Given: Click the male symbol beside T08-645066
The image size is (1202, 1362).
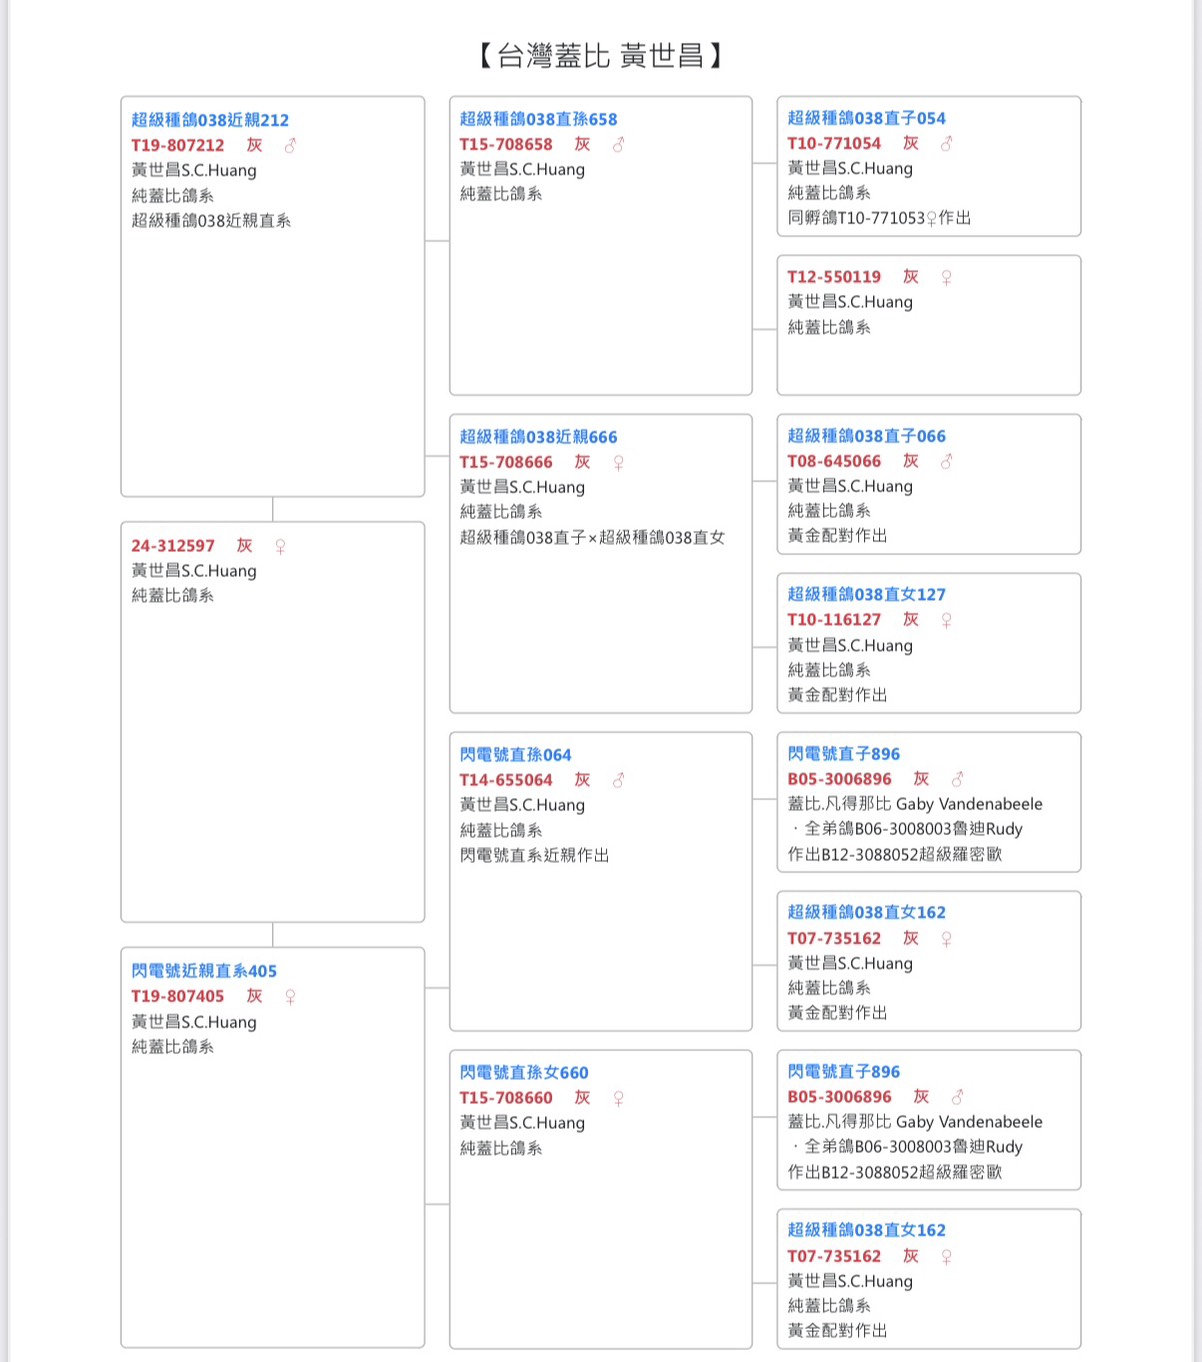Looking at the screenshot, I should [x=946, y=461].
